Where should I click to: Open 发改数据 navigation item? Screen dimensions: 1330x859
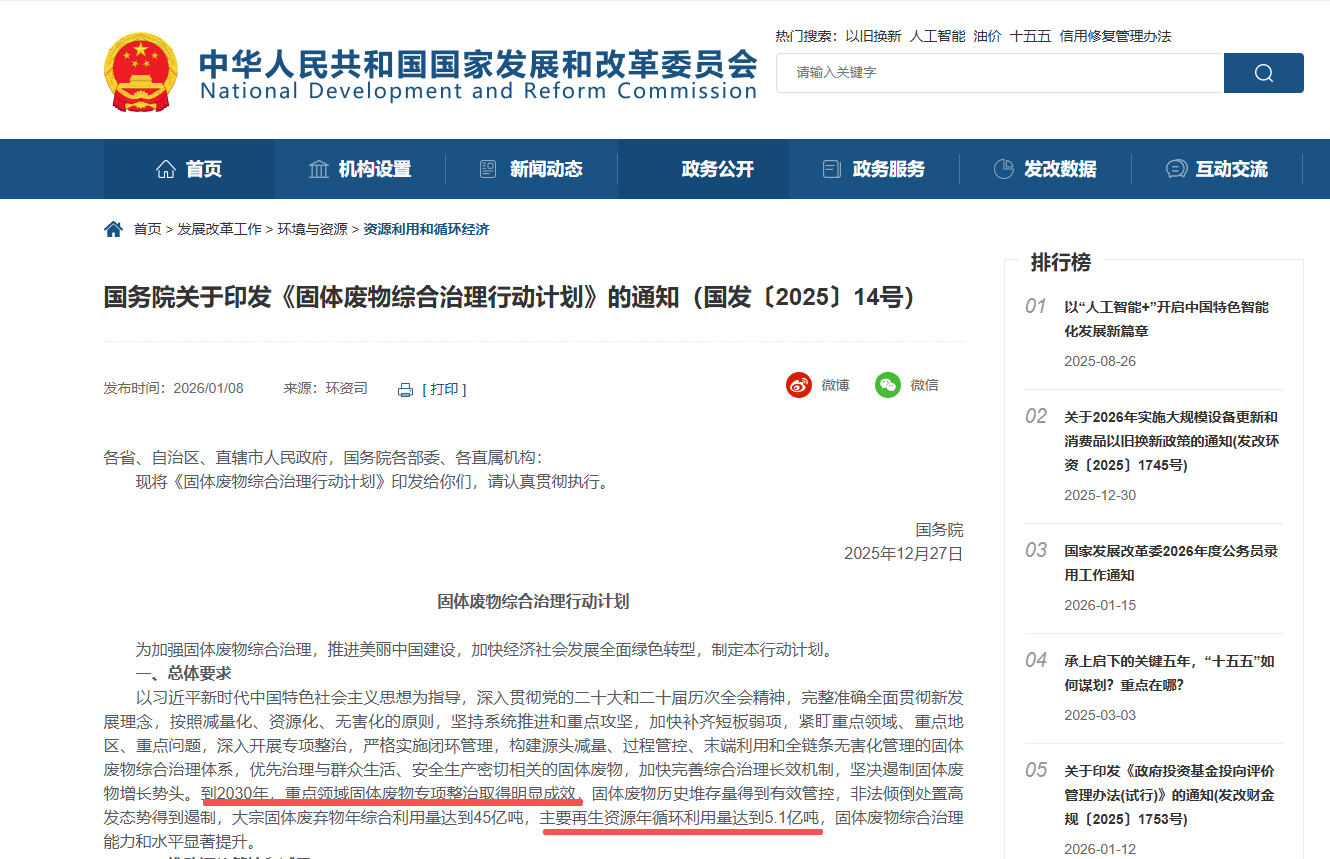[1045, 169]
